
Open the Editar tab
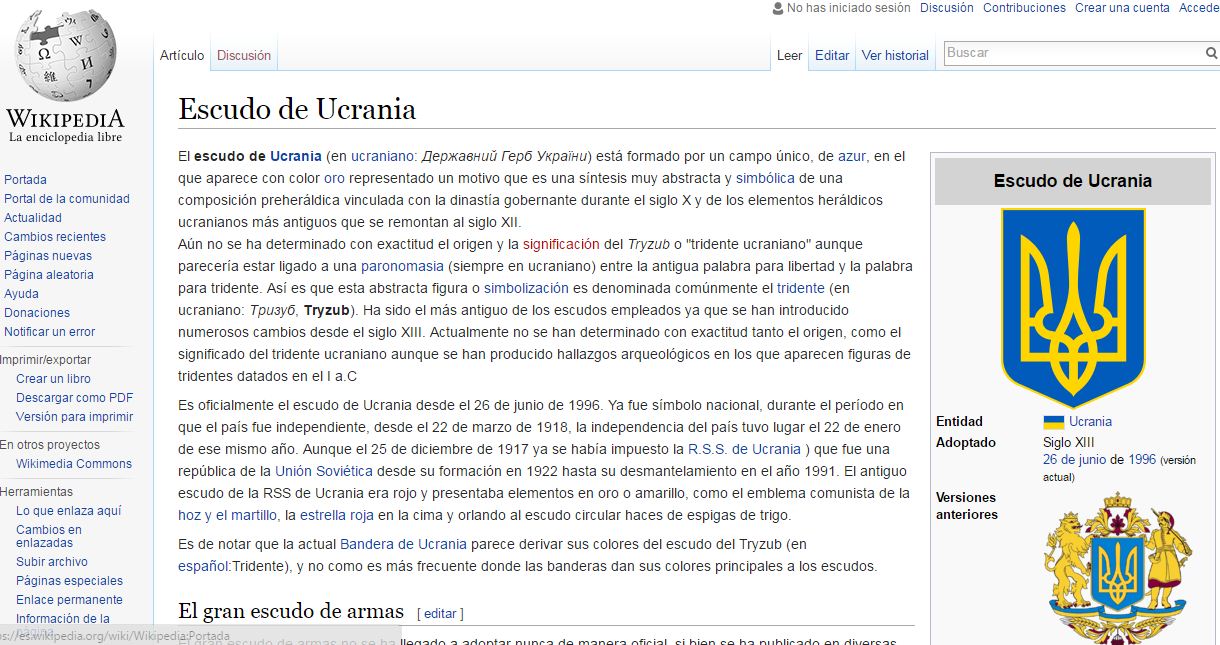(832, 56)
